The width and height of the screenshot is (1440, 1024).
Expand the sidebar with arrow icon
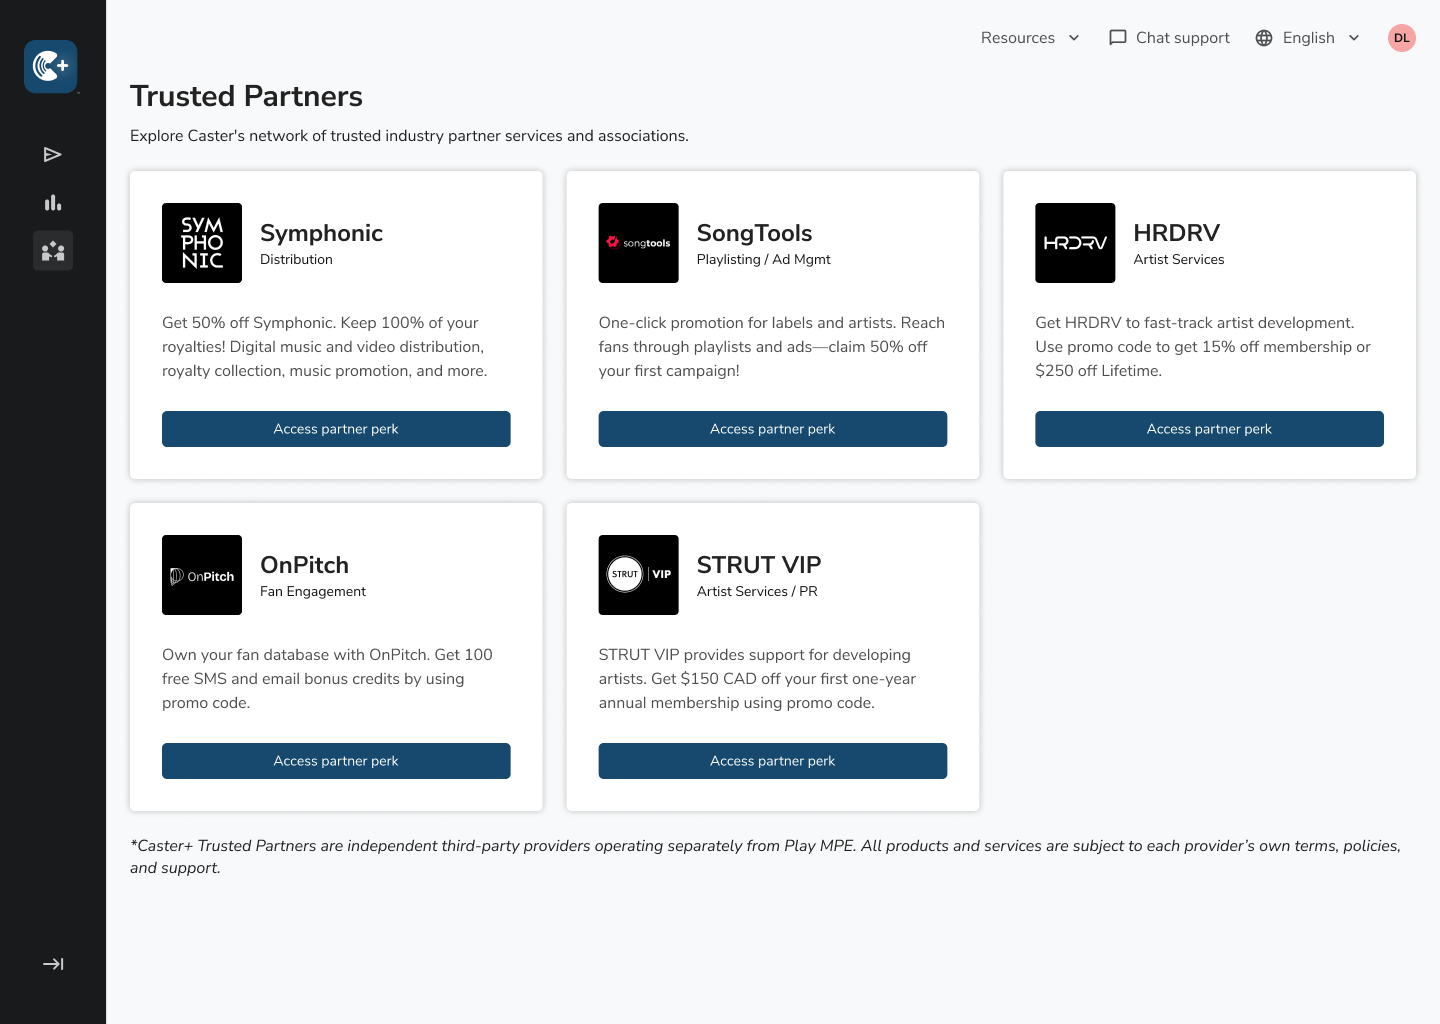53,964
